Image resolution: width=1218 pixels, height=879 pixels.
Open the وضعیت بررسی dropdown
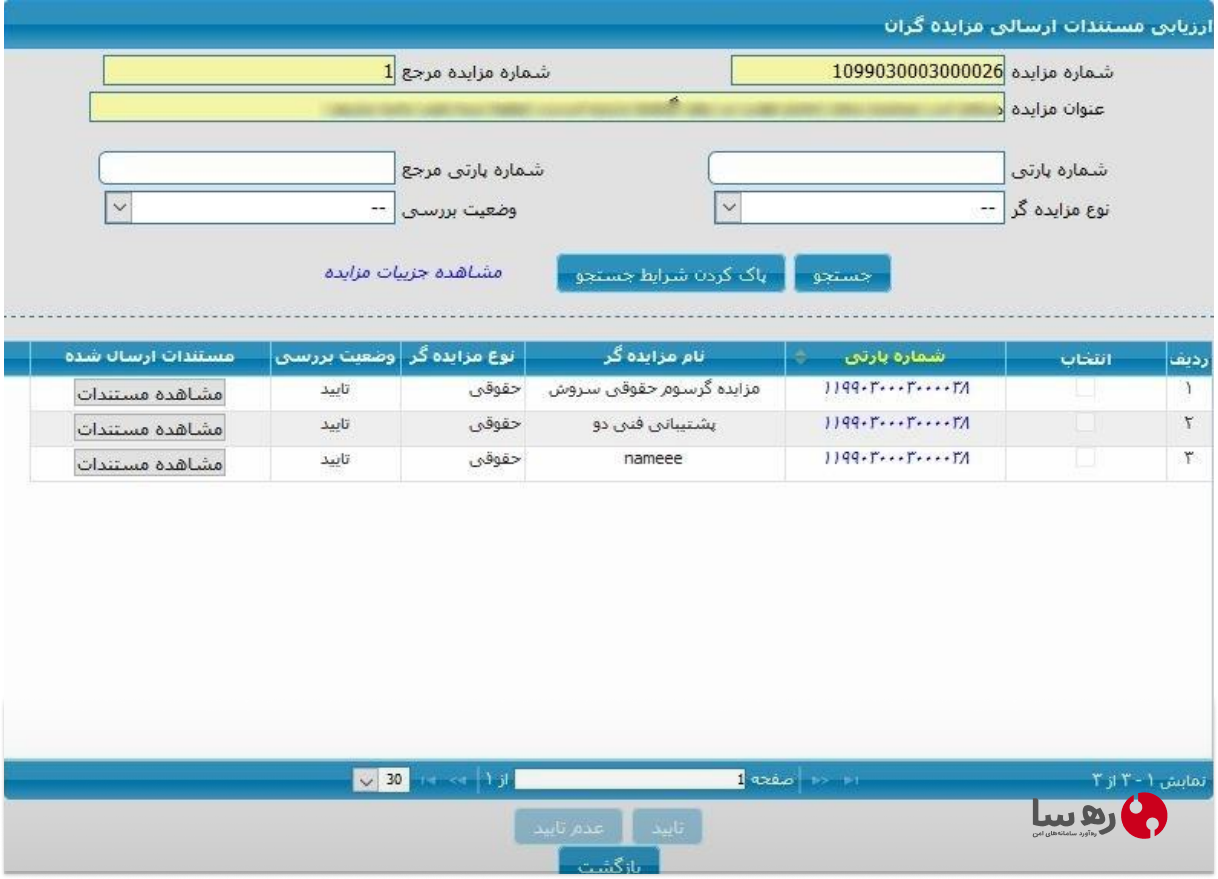(250, 208)
